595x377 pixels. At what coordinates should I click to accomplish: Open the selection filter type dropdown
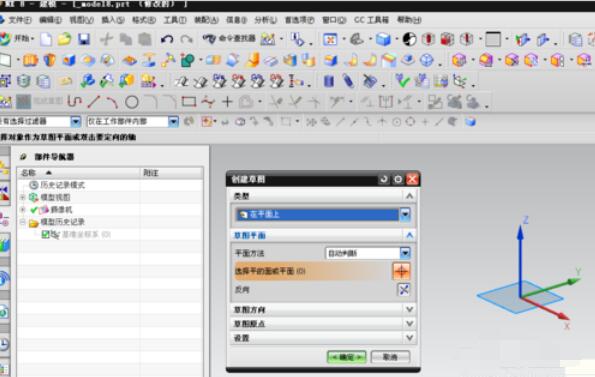[76, 121]
